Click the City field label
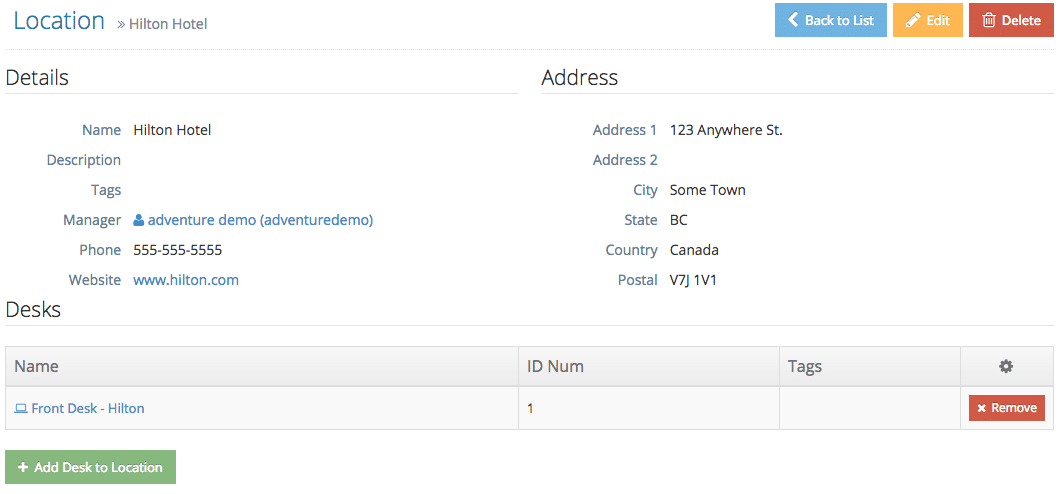The height and width of the screenshot is (494, 1062). coord(645,190)
